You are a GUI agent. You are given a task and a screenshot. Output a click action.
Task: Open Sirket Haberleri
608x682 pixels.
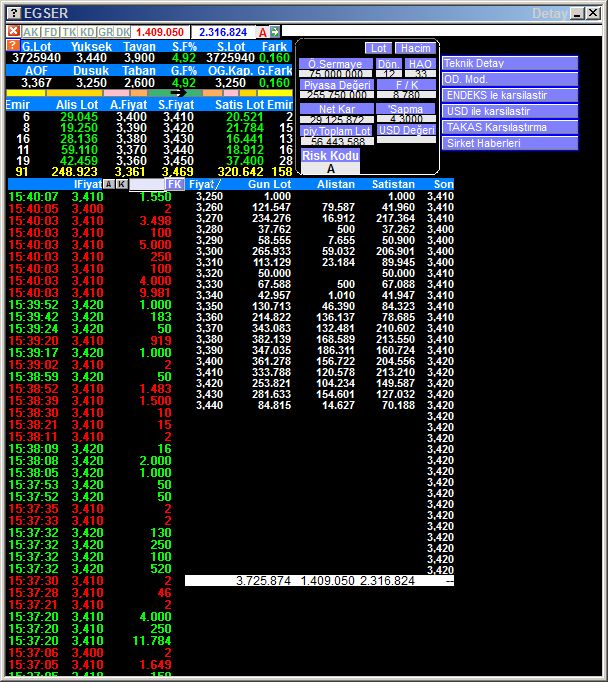(x=510, y=144)
